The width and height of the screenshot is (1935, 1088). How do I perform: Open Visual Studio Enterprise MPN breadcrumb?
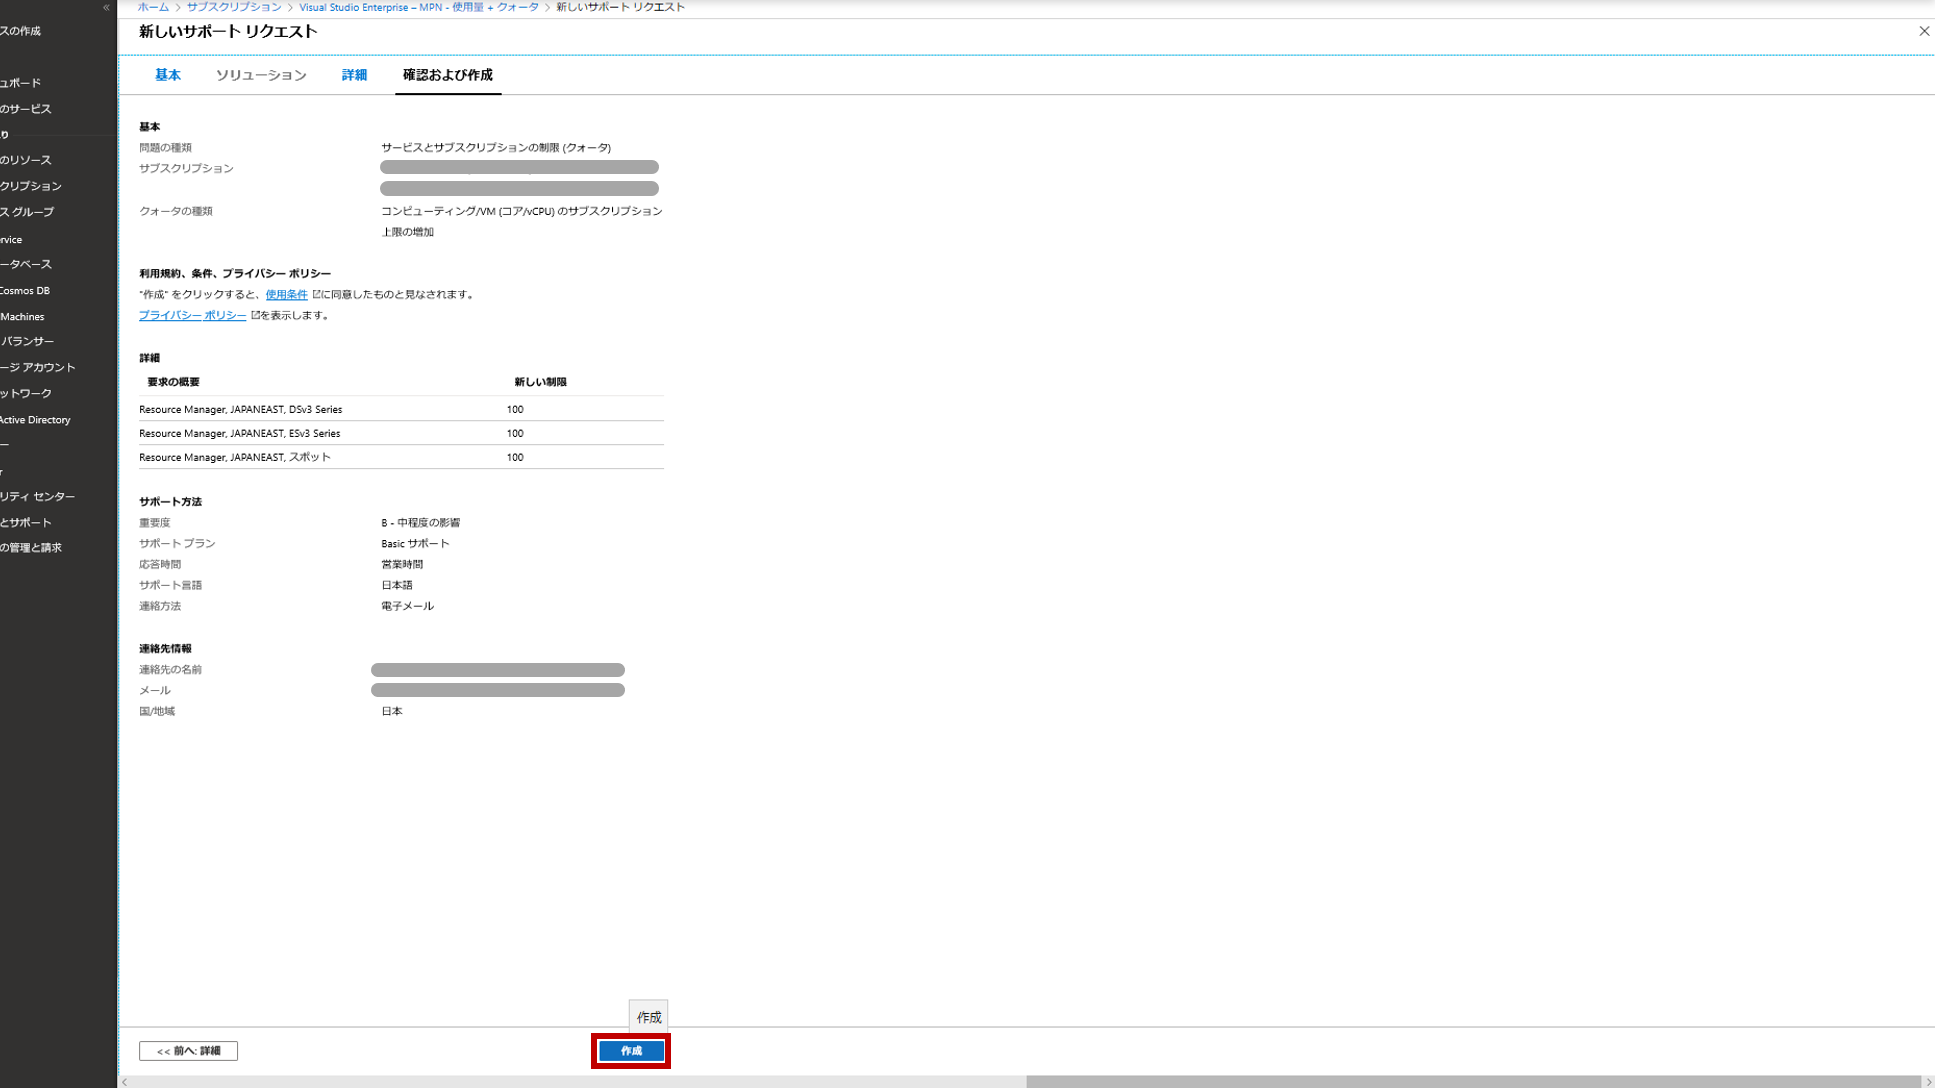pyautogui.click(x=418, y=7)
